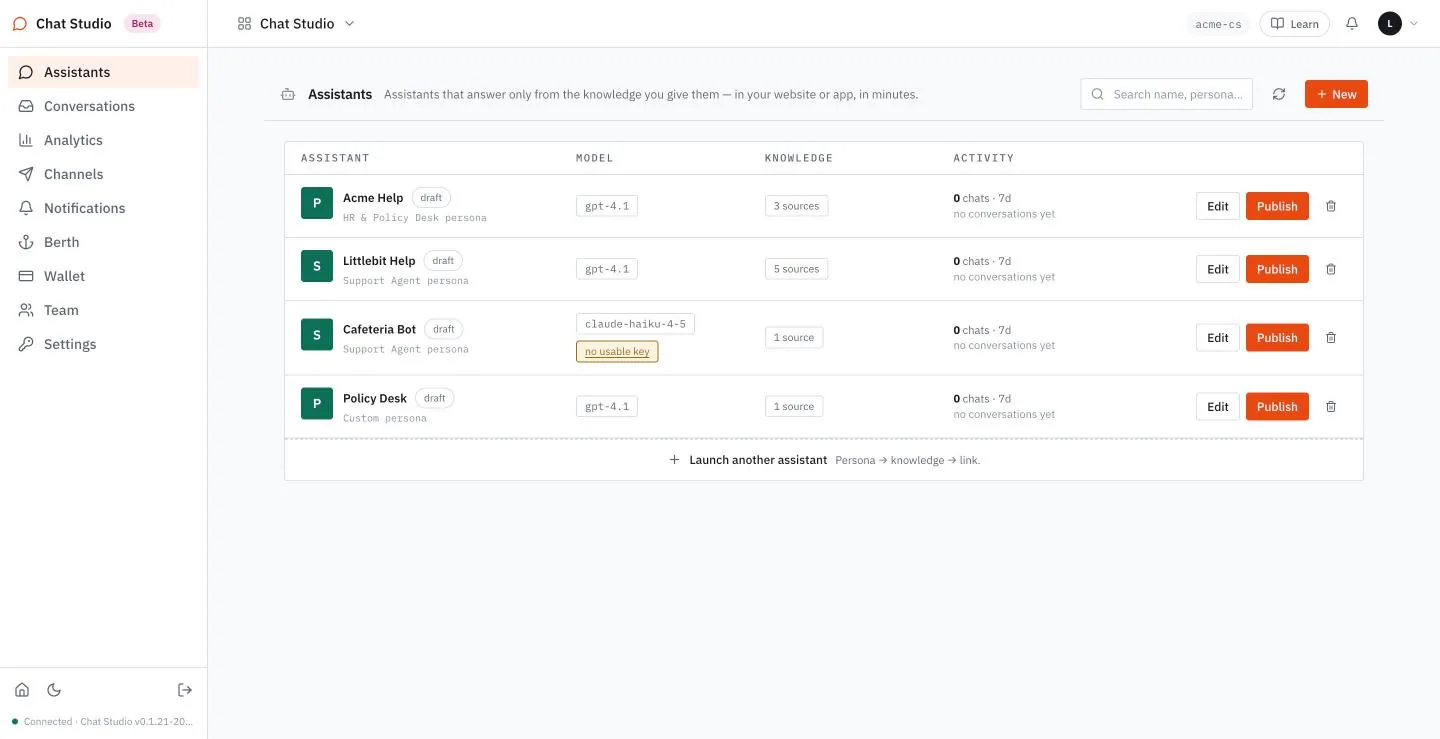The height and width of the screenshot is (739, 1440).
Task: Create a new assistant with New button
Action: (x=1336, y=94)
